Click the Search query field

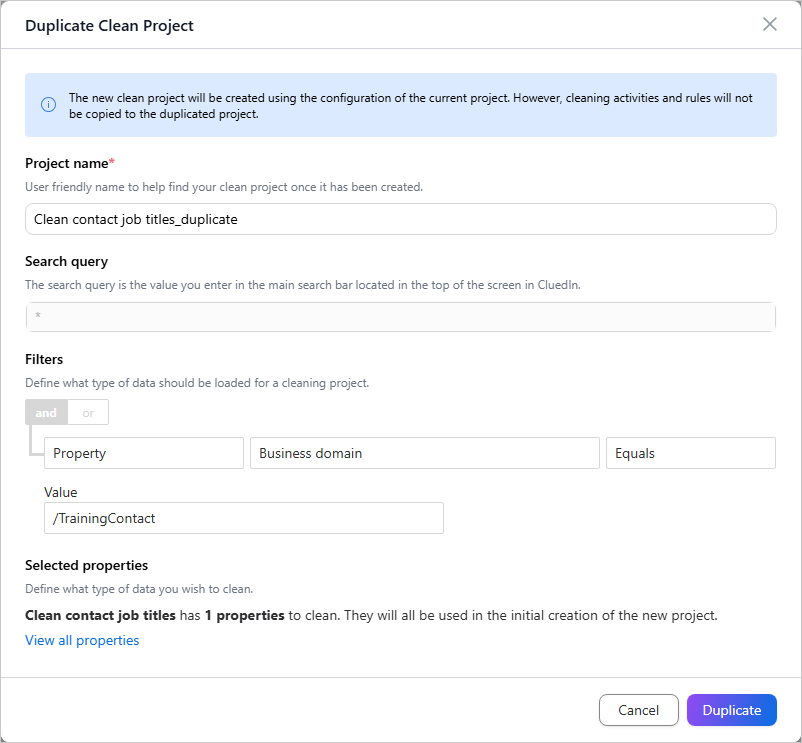tap(400, 317)
